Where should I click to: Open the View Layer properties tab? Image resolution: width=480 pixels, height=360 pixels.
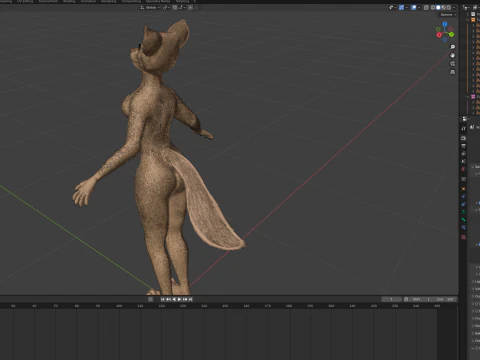tap(463, 154)
